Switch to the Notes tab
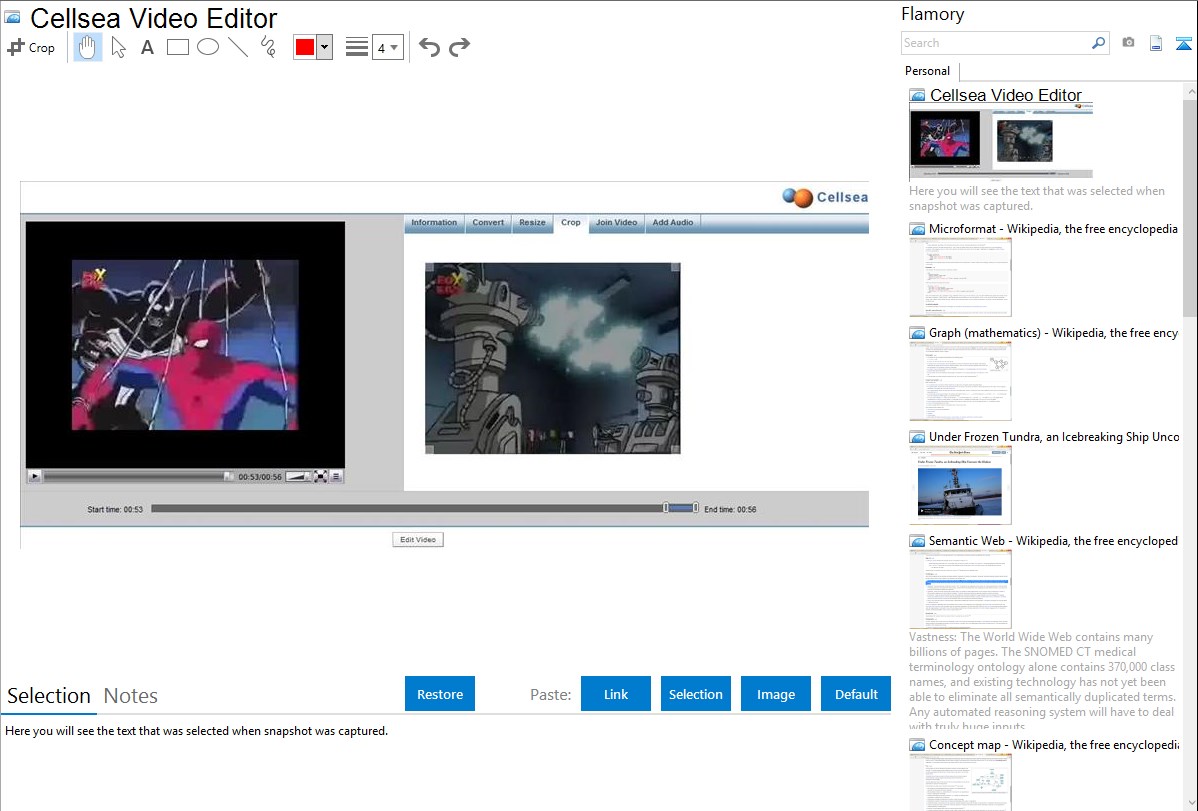Viewport: 1198px width, 811px height. click(x=131, y=696)
